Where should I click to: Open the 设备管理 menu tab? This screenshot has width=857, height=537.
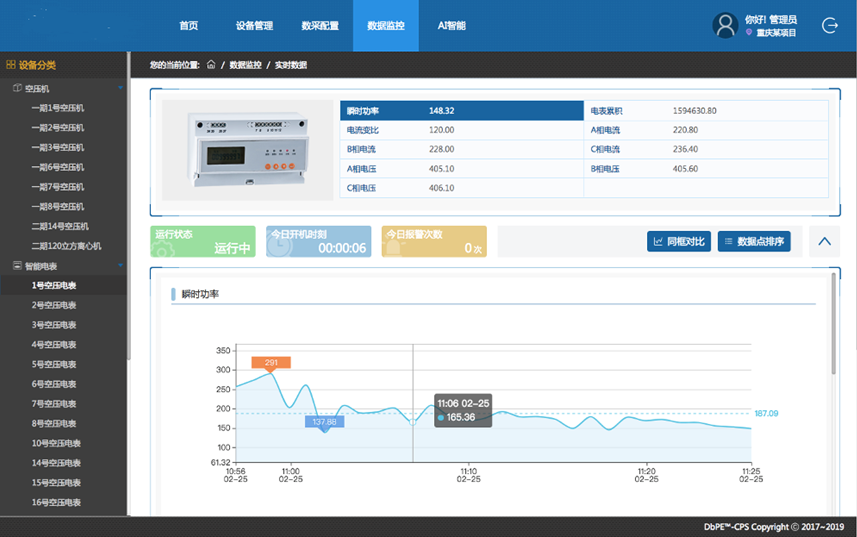point(254,26)
